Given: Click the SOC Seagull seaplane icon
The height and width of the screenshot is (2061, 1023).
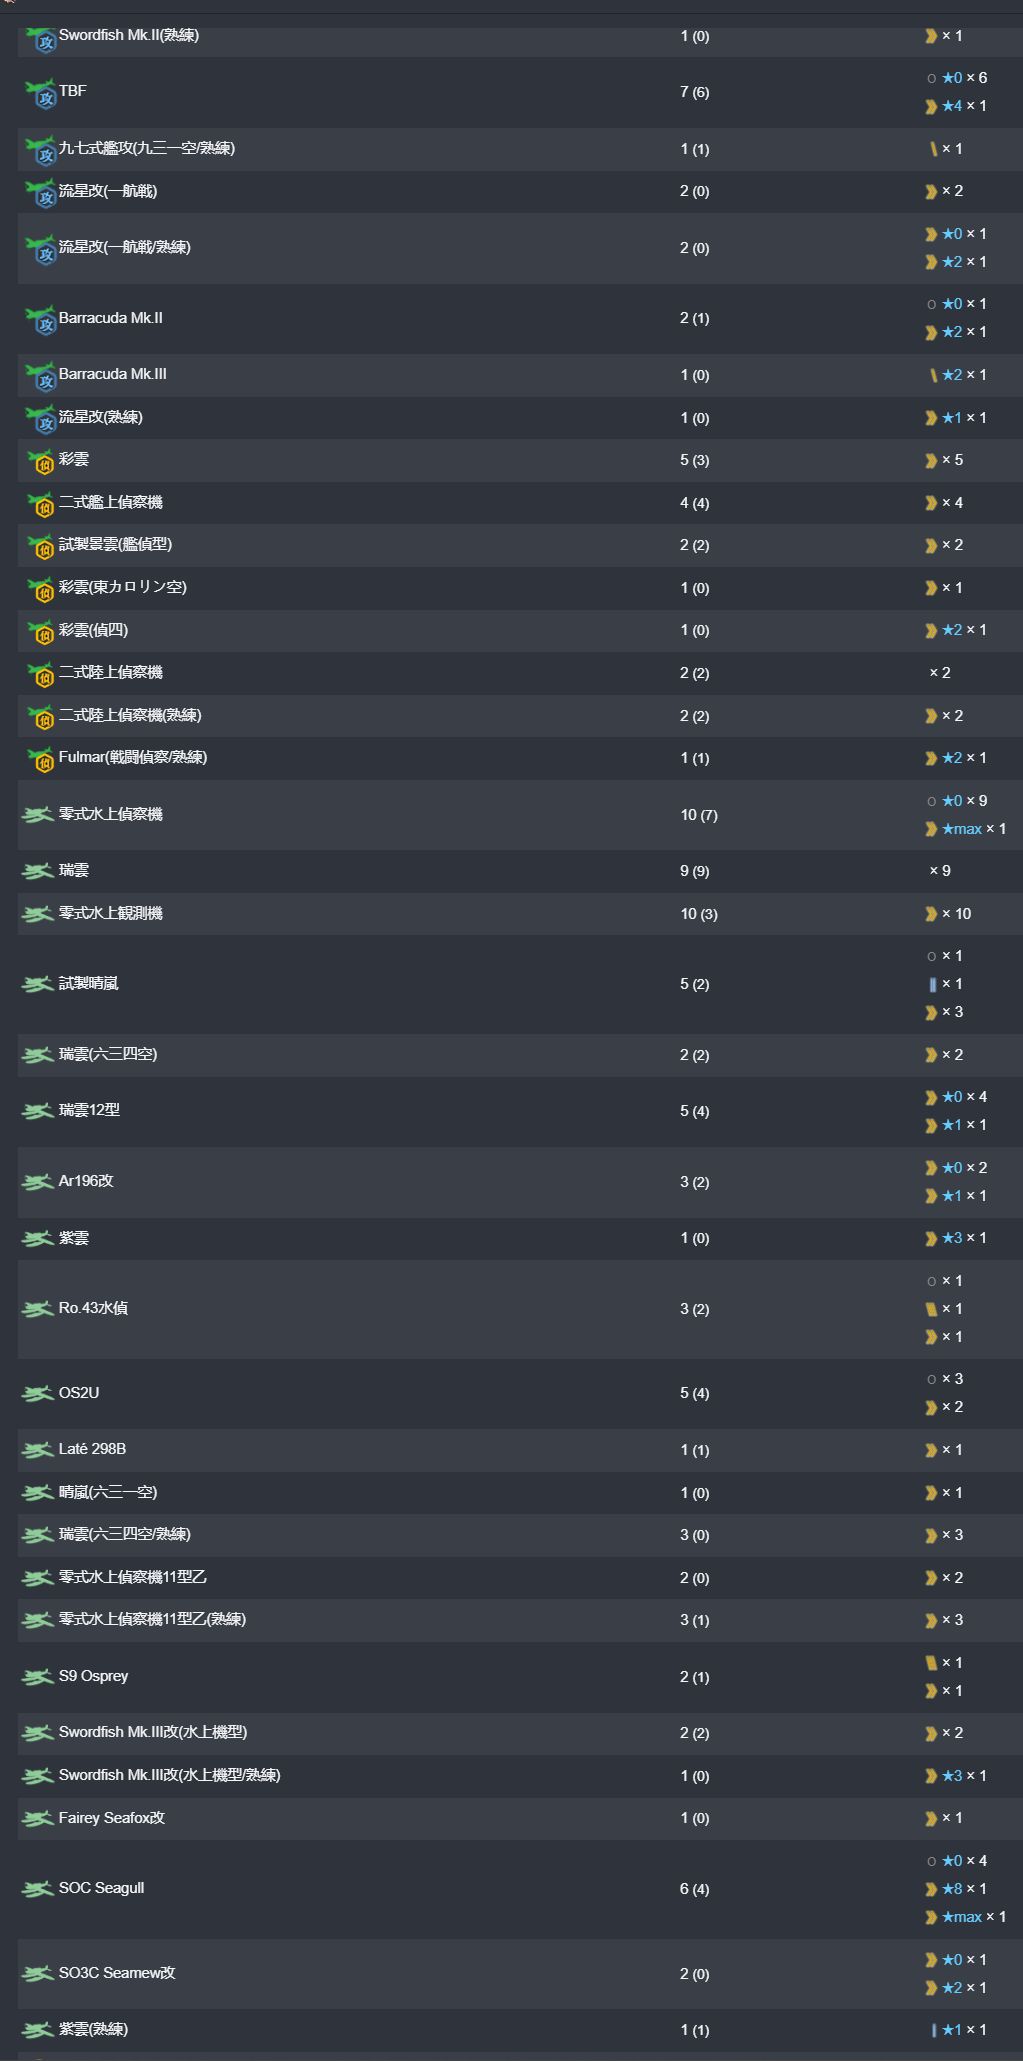Looking at the screenshot, I should click(x=38, y=1888).
